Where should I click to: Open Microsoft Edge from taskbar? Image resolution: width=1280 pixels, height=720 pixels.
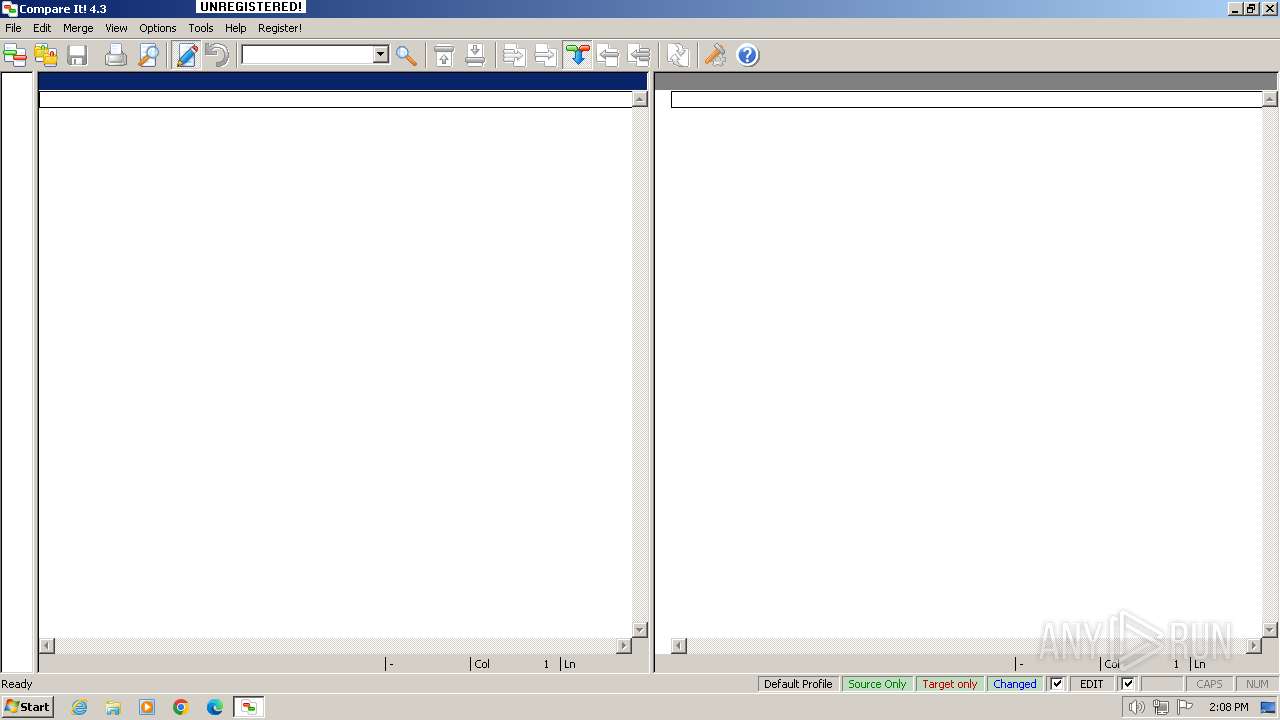[215, 707]
